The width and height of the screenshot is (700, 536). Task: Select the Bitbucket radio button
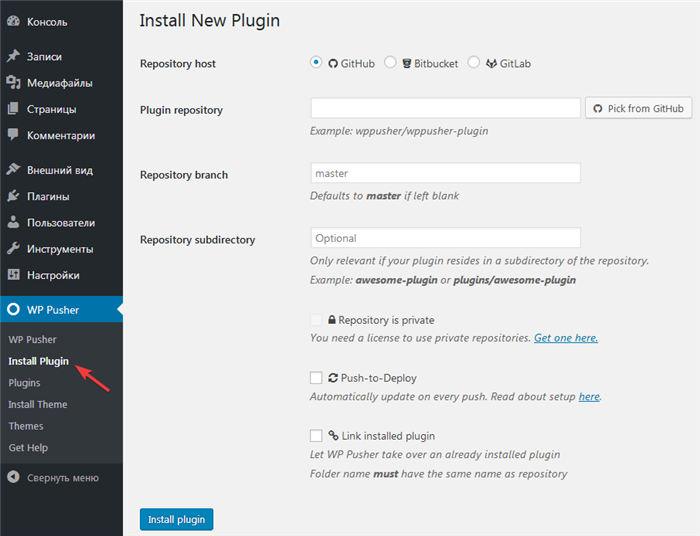click(x=390, y=62)
